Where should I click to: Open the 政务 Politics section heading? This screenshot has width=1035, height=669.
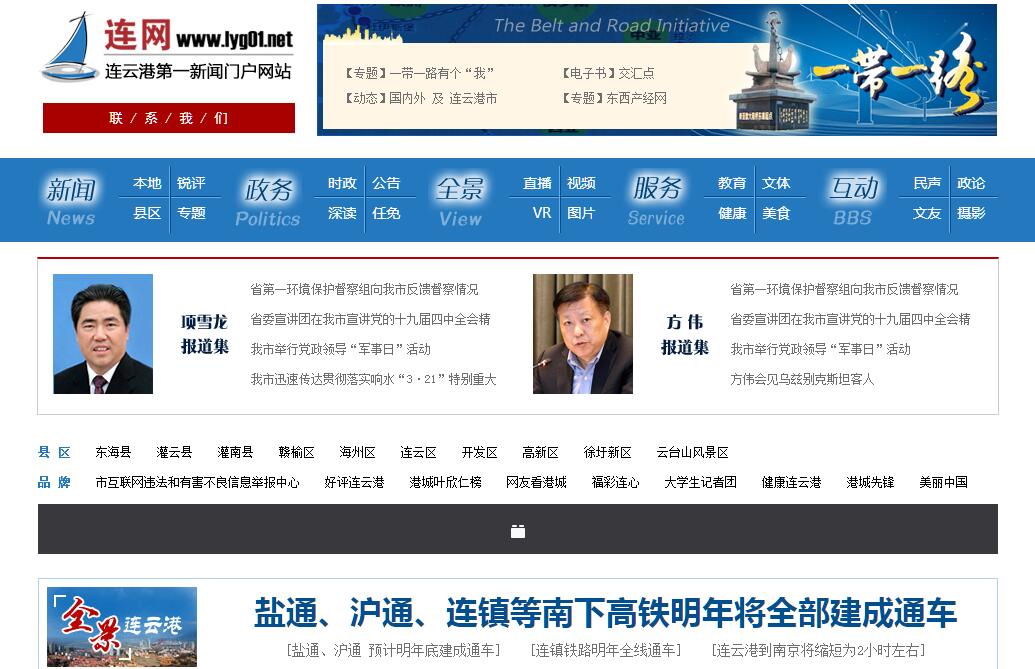268,200
